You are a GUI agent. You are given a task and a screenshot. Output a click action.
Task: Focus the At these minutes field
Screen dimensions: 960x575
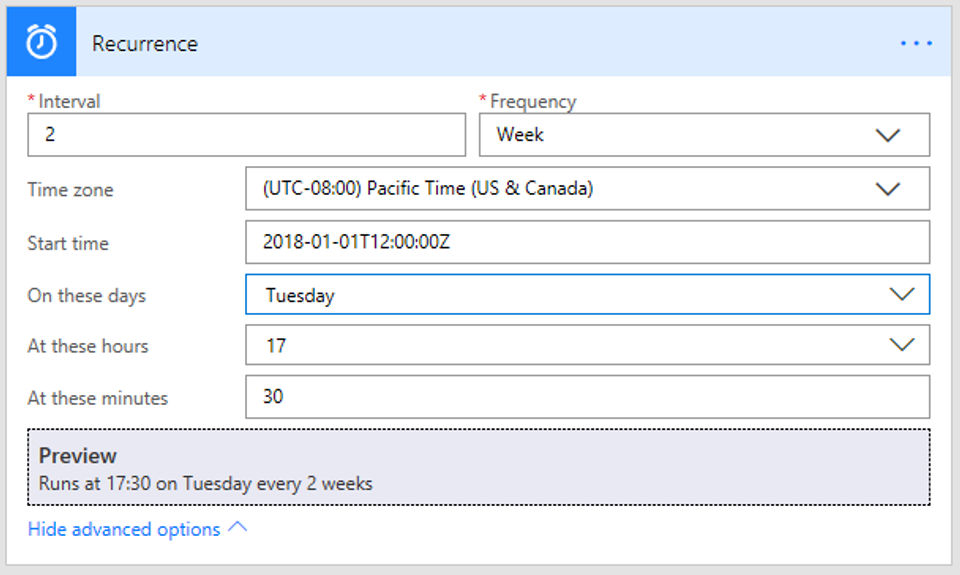pyautogui.click(x=587, y=397)
